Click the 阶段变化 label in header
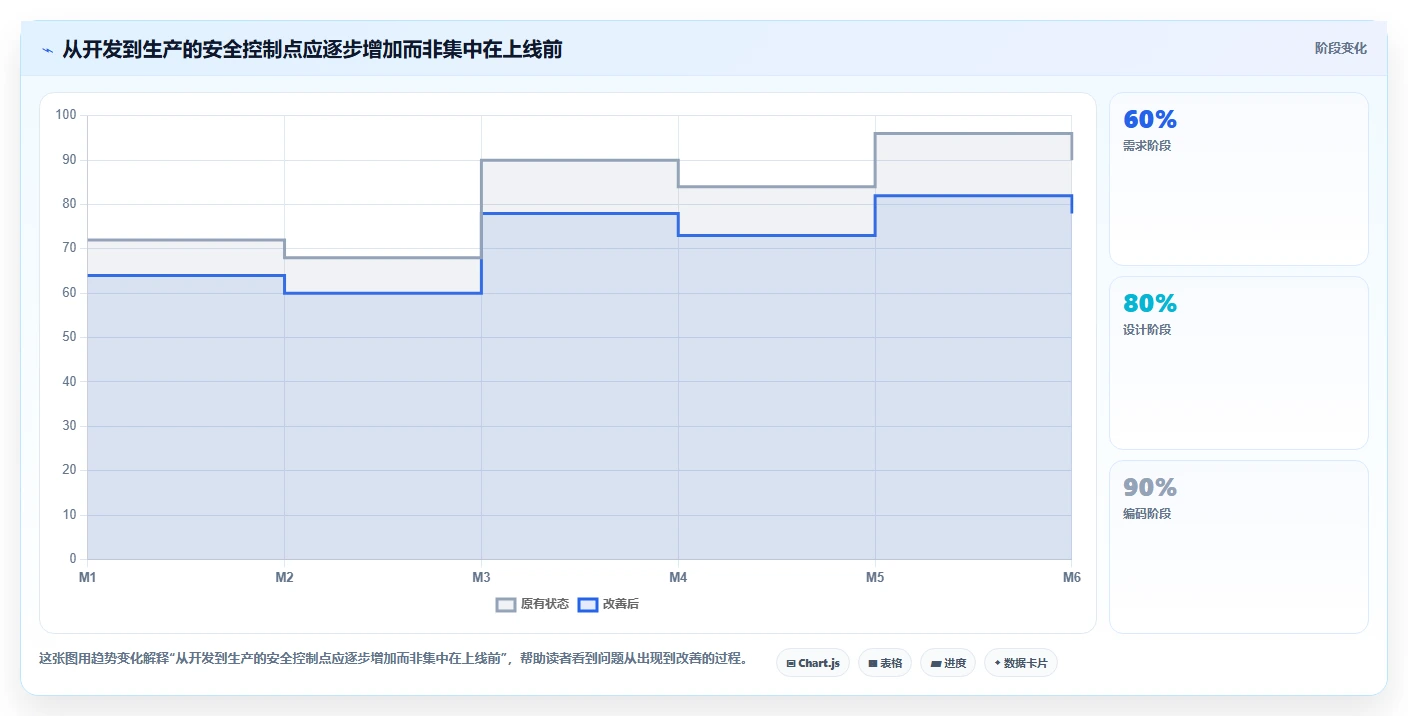The width and height of the screenshot is (1408, 716). coord(1340,48)
